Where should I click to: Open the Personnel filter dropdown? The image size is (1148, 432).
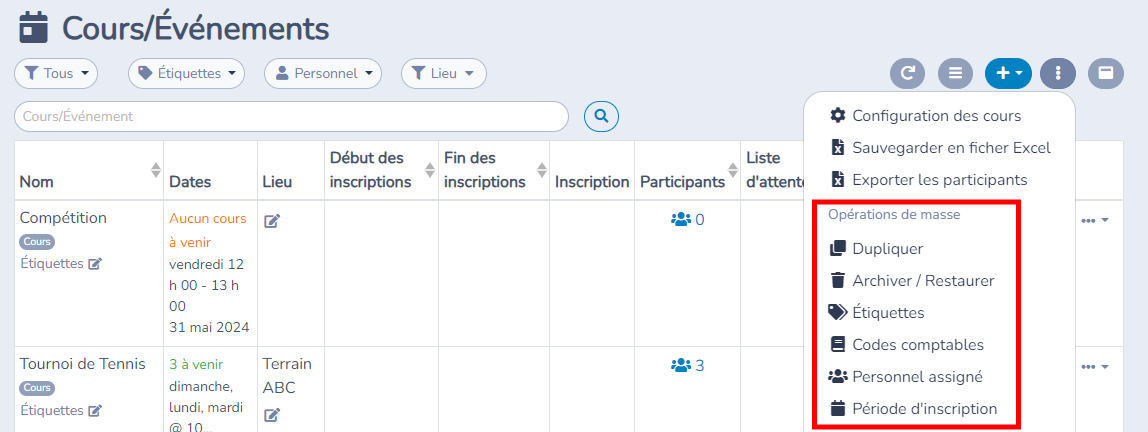coord(323,73)
